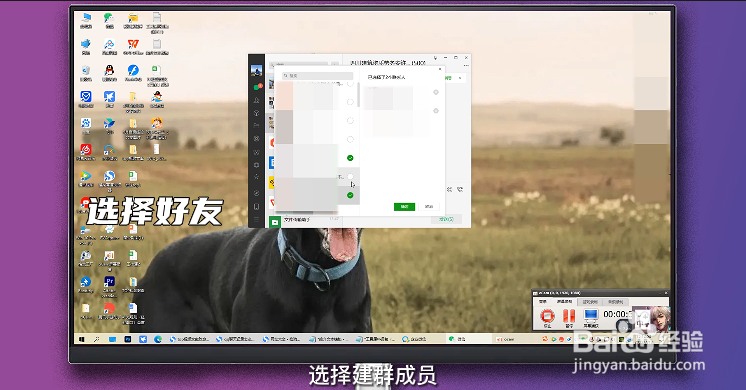Remove the second selected contact from the list

click(435, 111)
